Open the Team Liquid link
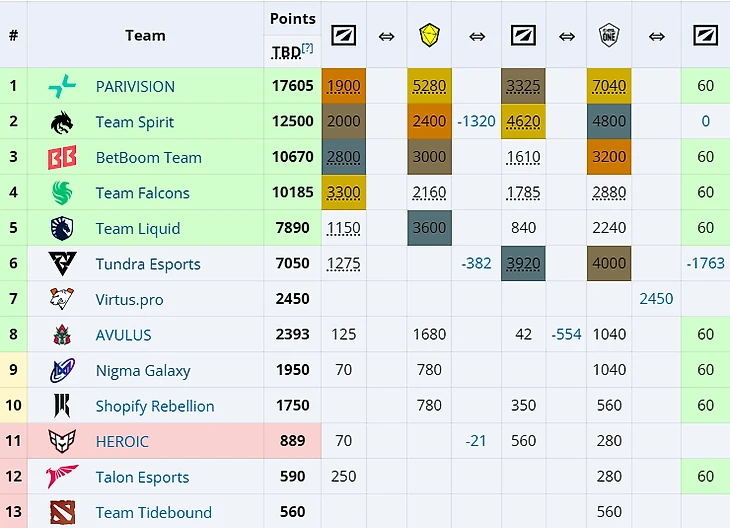 [x=138, y=229]
